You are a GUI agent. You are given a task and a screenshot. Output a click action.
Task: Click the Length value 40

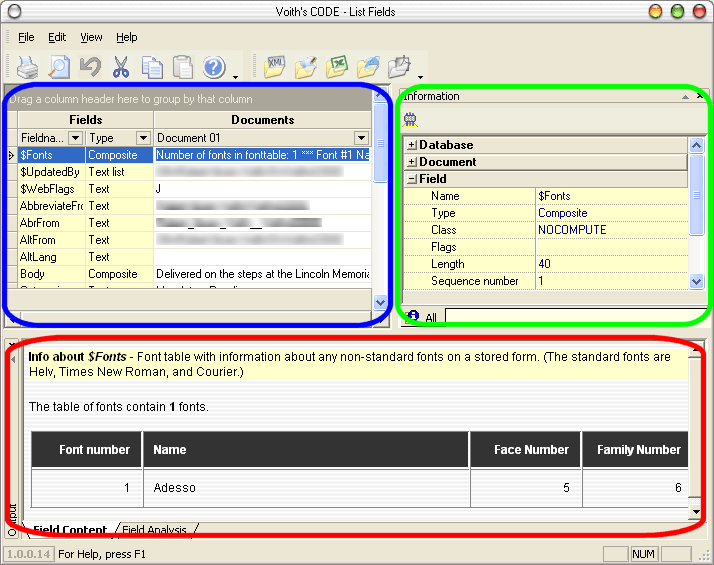[544, 264]
